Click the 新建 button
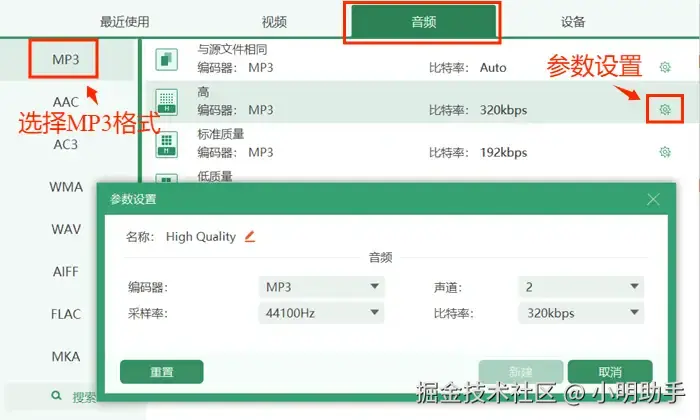Screen dimensions: 700x420 [521, 372]
